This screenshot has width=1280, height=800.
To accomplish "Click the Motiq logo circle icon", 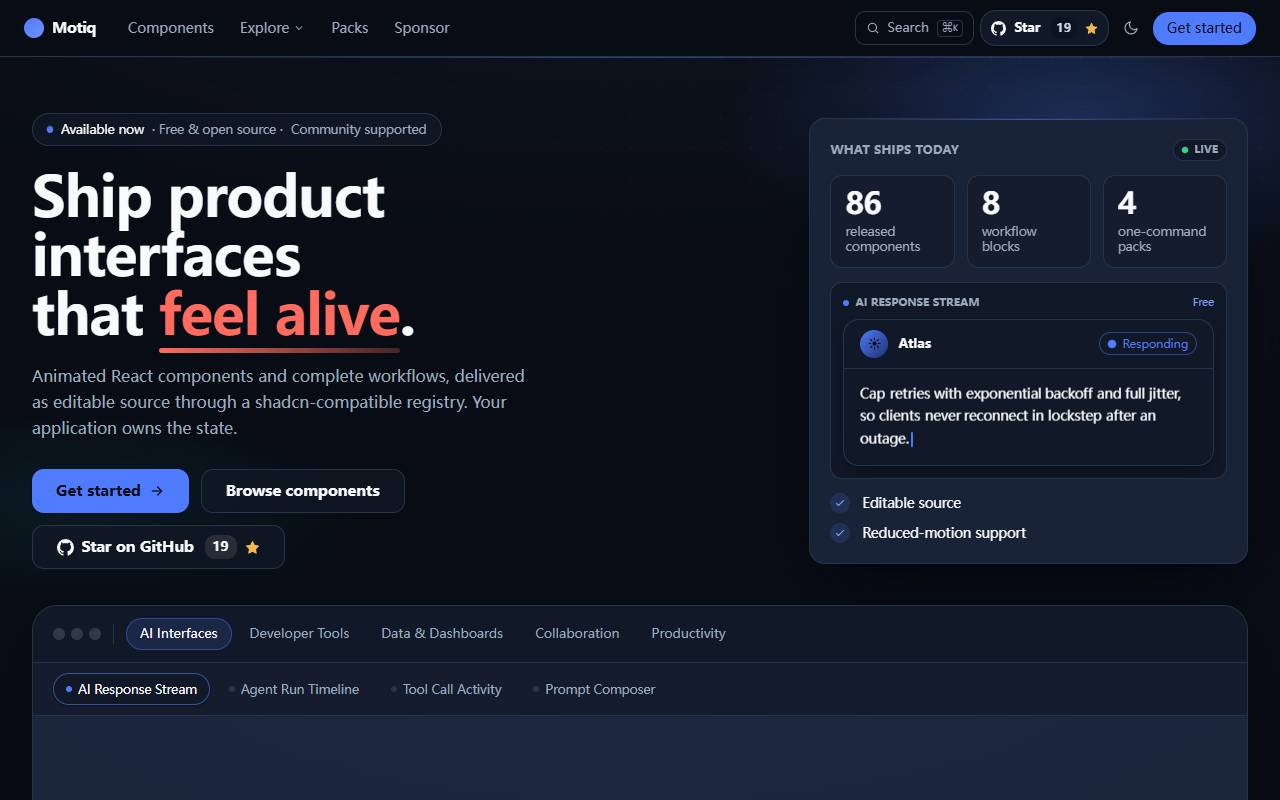I will click(x=34, y=28).
